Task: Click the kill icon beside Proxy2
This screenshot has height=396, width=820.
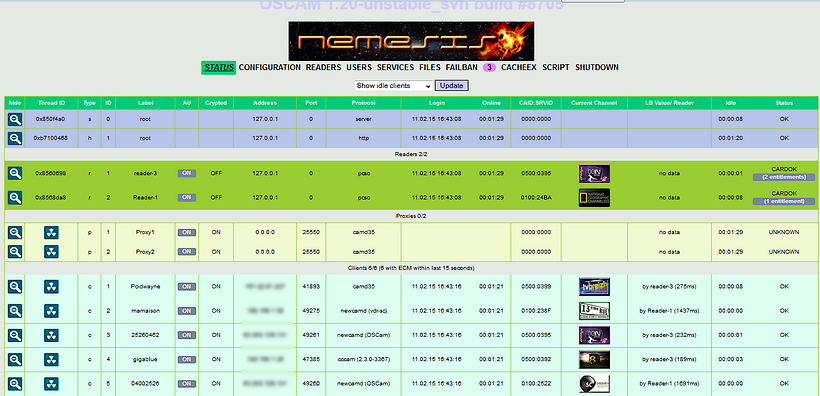Action: [51, 252]
